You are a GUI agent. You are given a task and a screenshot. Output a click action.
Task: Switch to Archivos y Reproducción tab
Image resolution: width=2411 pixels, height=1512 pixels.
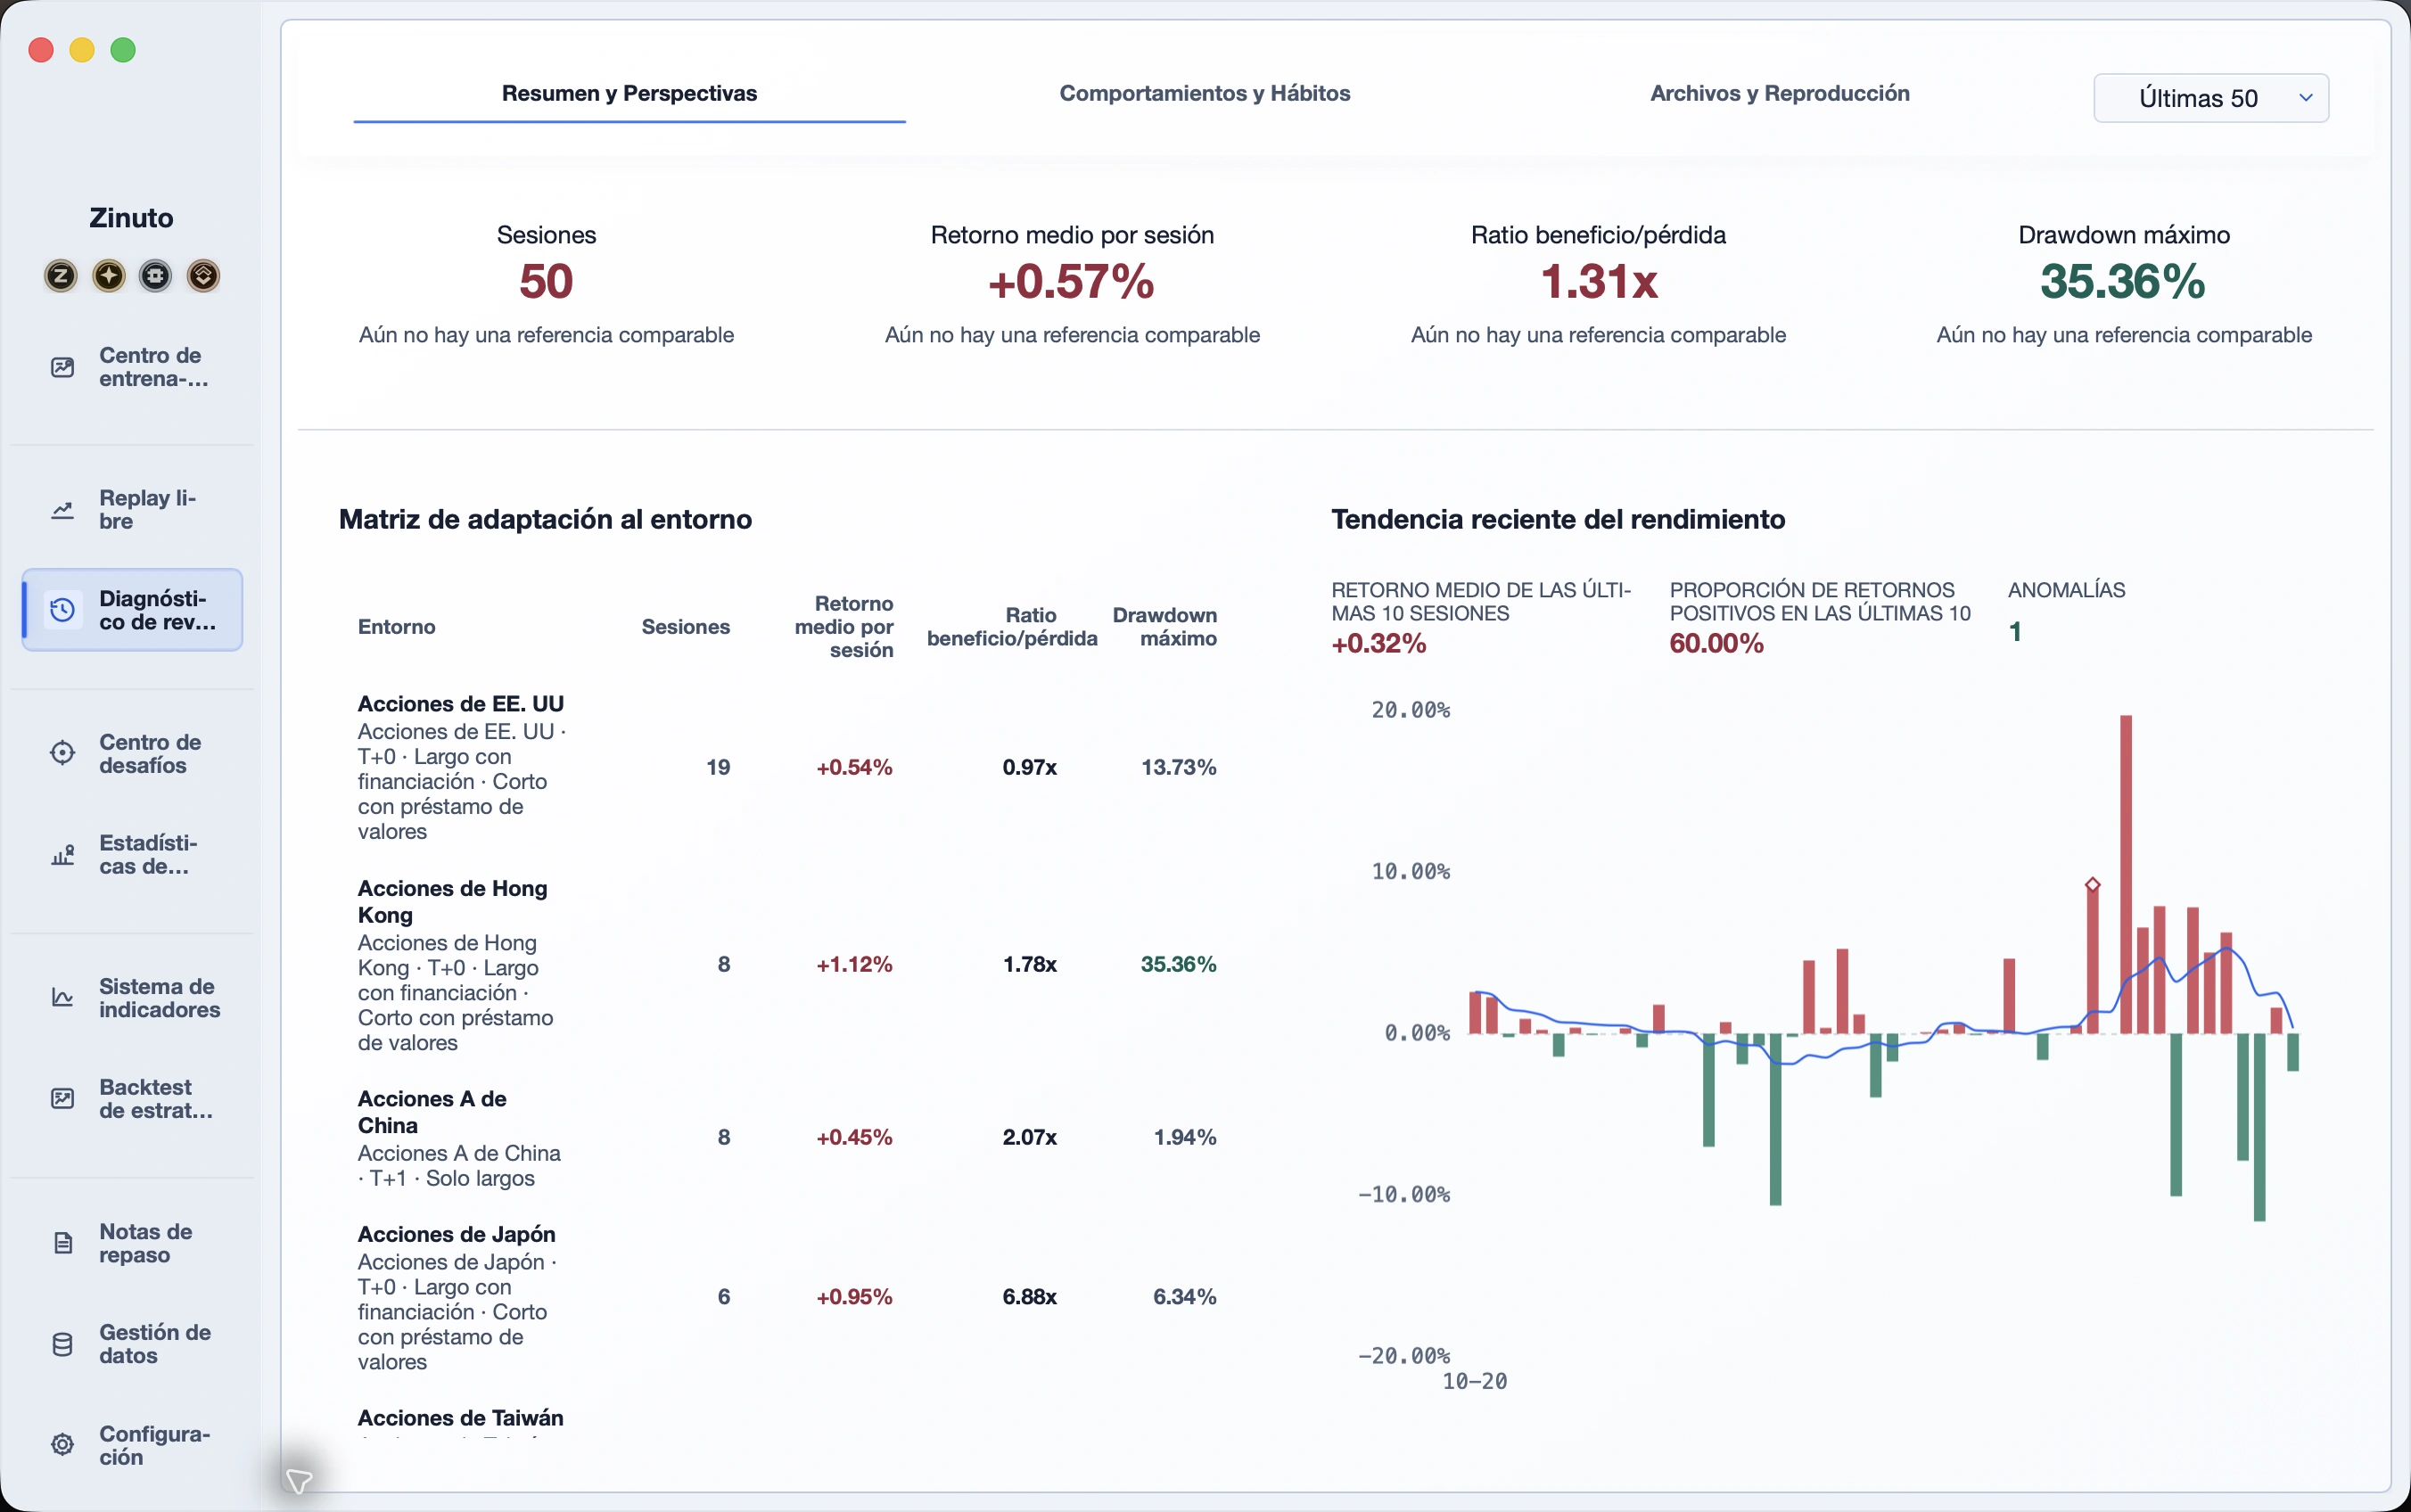pyautogui.click(x=1779, y=93)
